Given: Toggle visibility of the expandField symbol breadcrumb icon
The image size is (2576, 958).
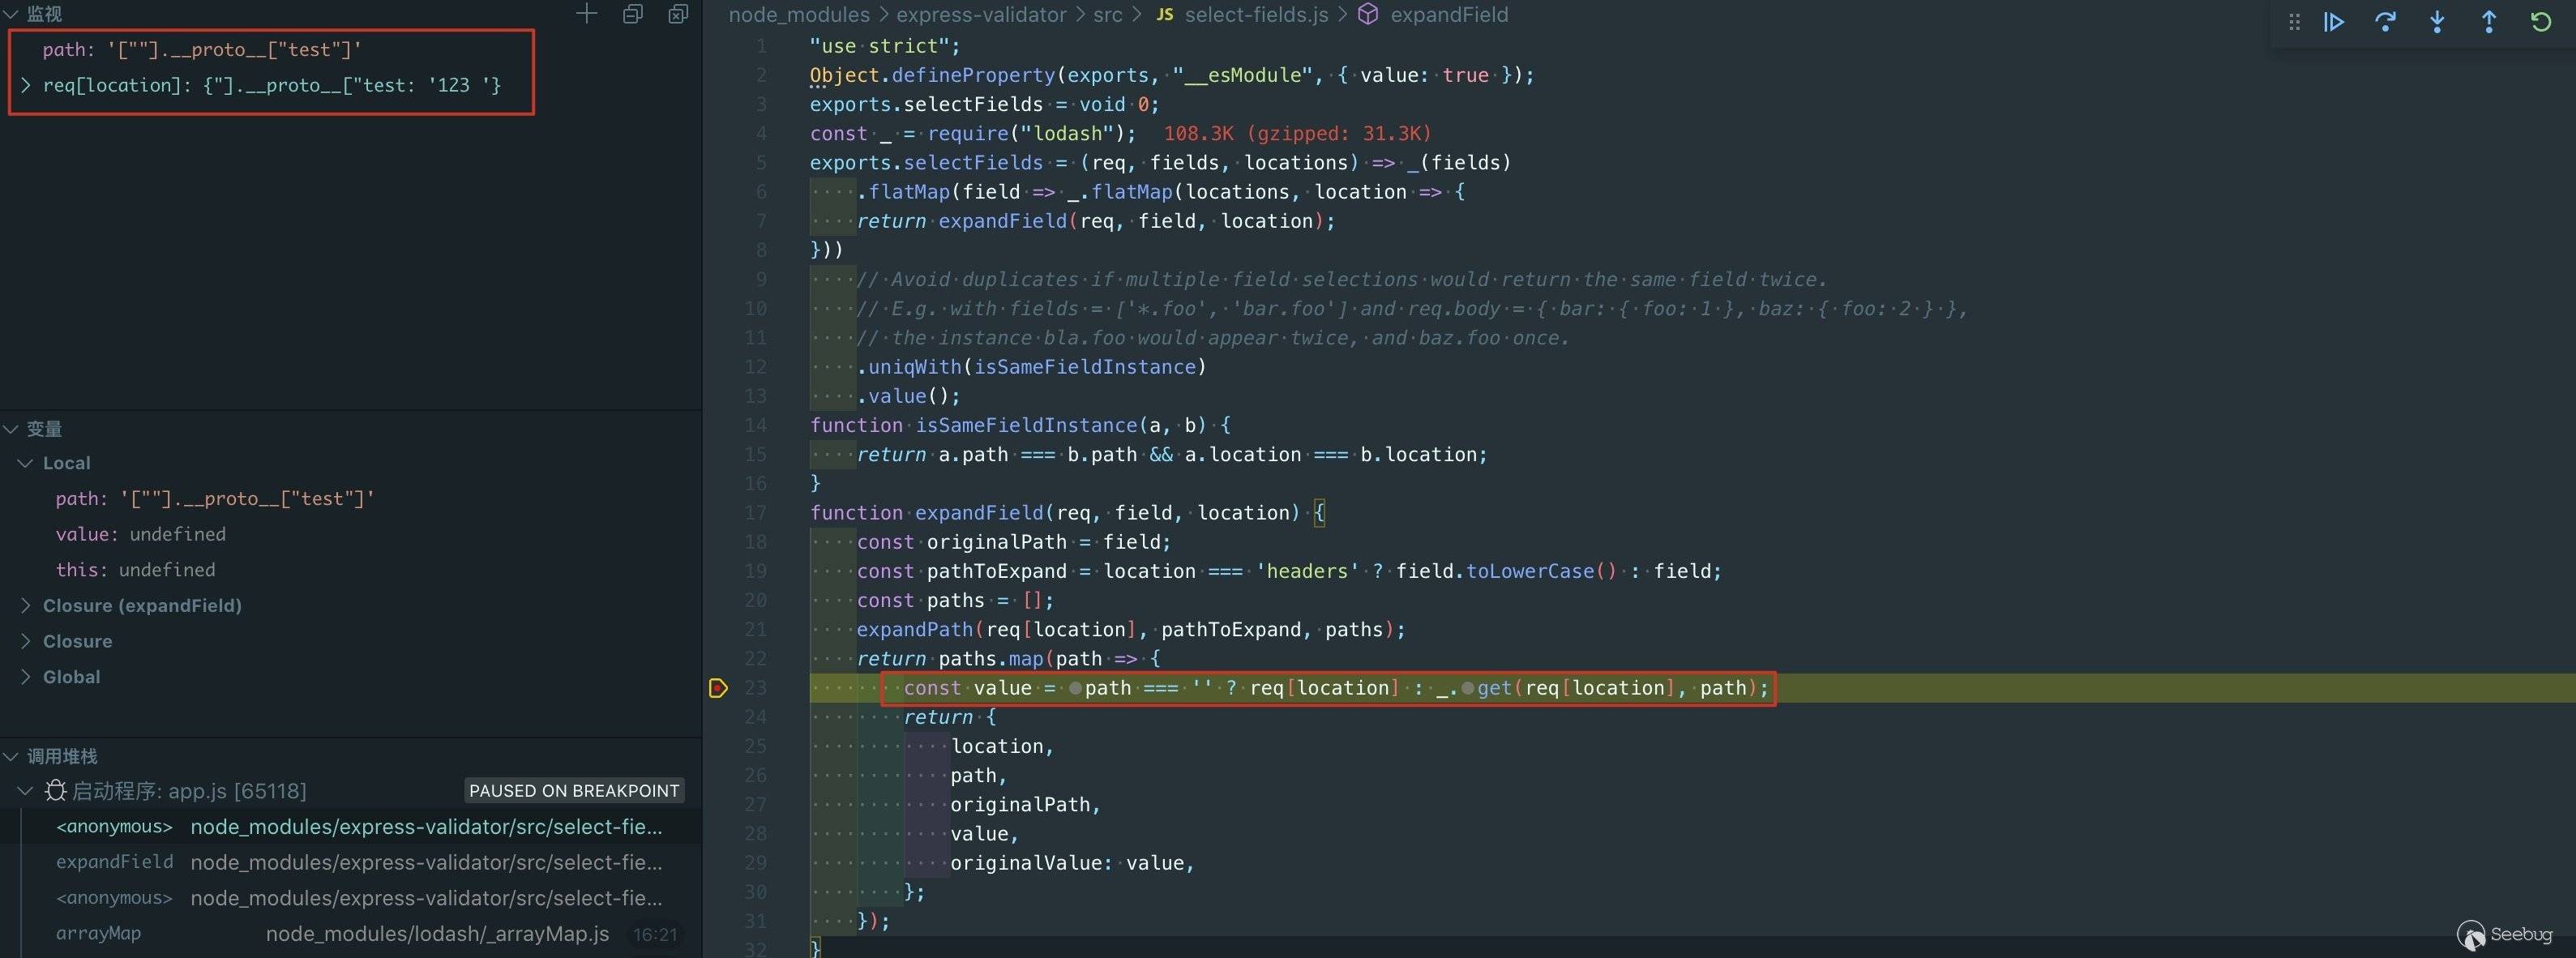Looking at the screenshot, I should tap(1367, 14).
